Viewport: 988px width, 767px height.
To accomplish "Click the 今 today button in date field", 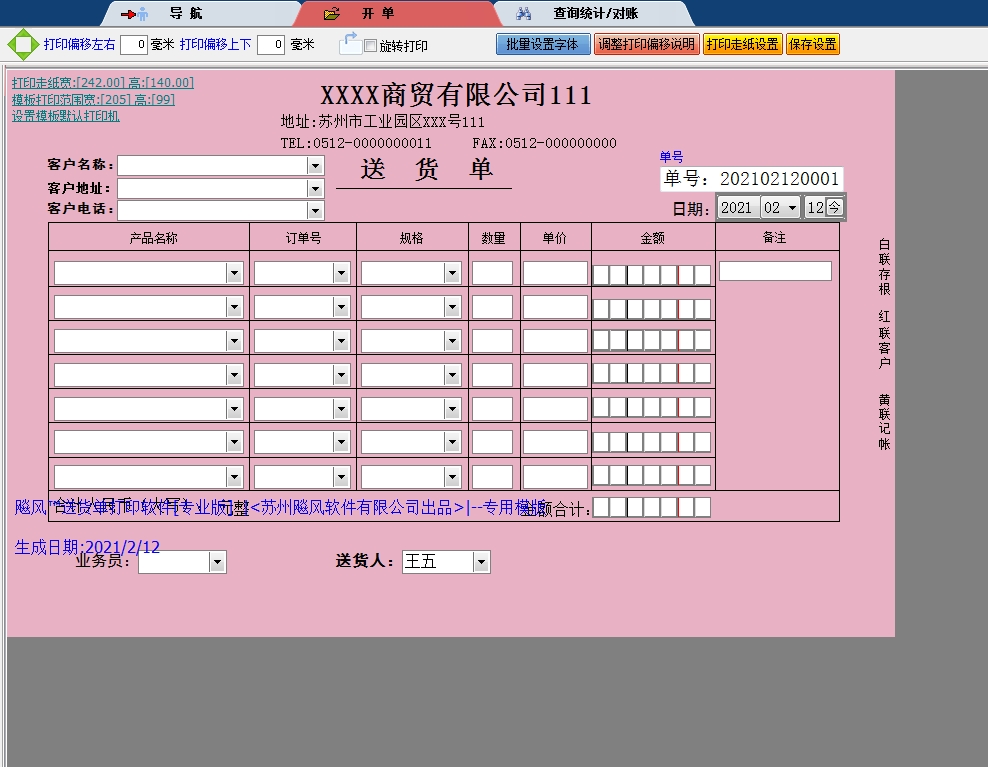I will point(834,207).
